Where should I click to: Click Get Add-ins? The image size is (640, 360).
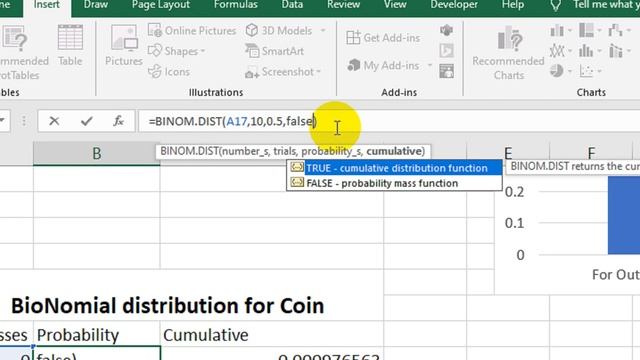[x=383, y=38]
